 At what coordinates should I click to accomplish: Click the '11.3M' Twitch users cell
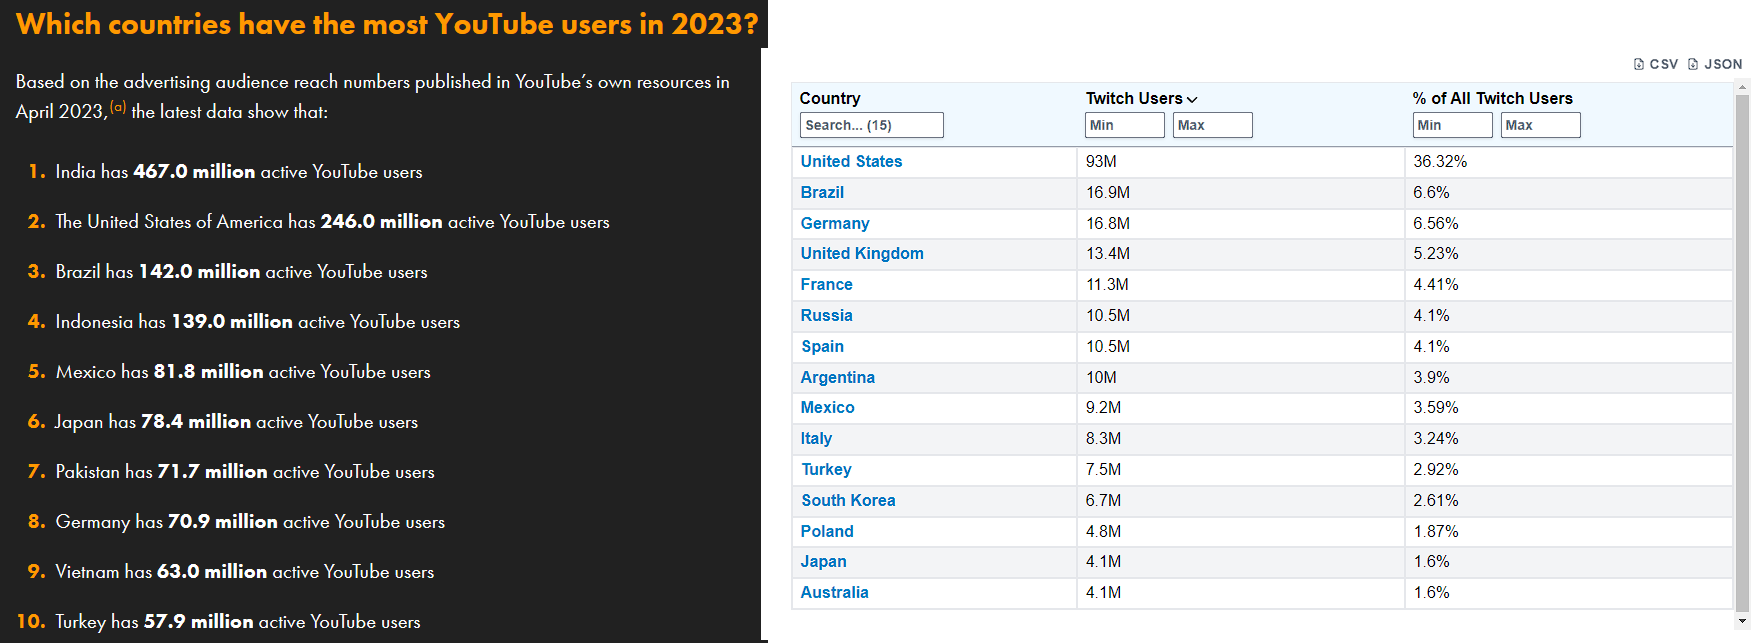pos(1240,285)
